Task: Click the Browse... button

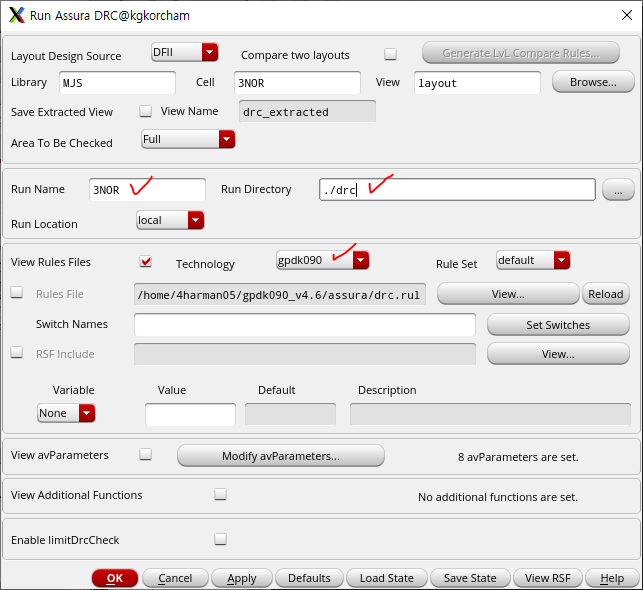Action: coord(593,82)
